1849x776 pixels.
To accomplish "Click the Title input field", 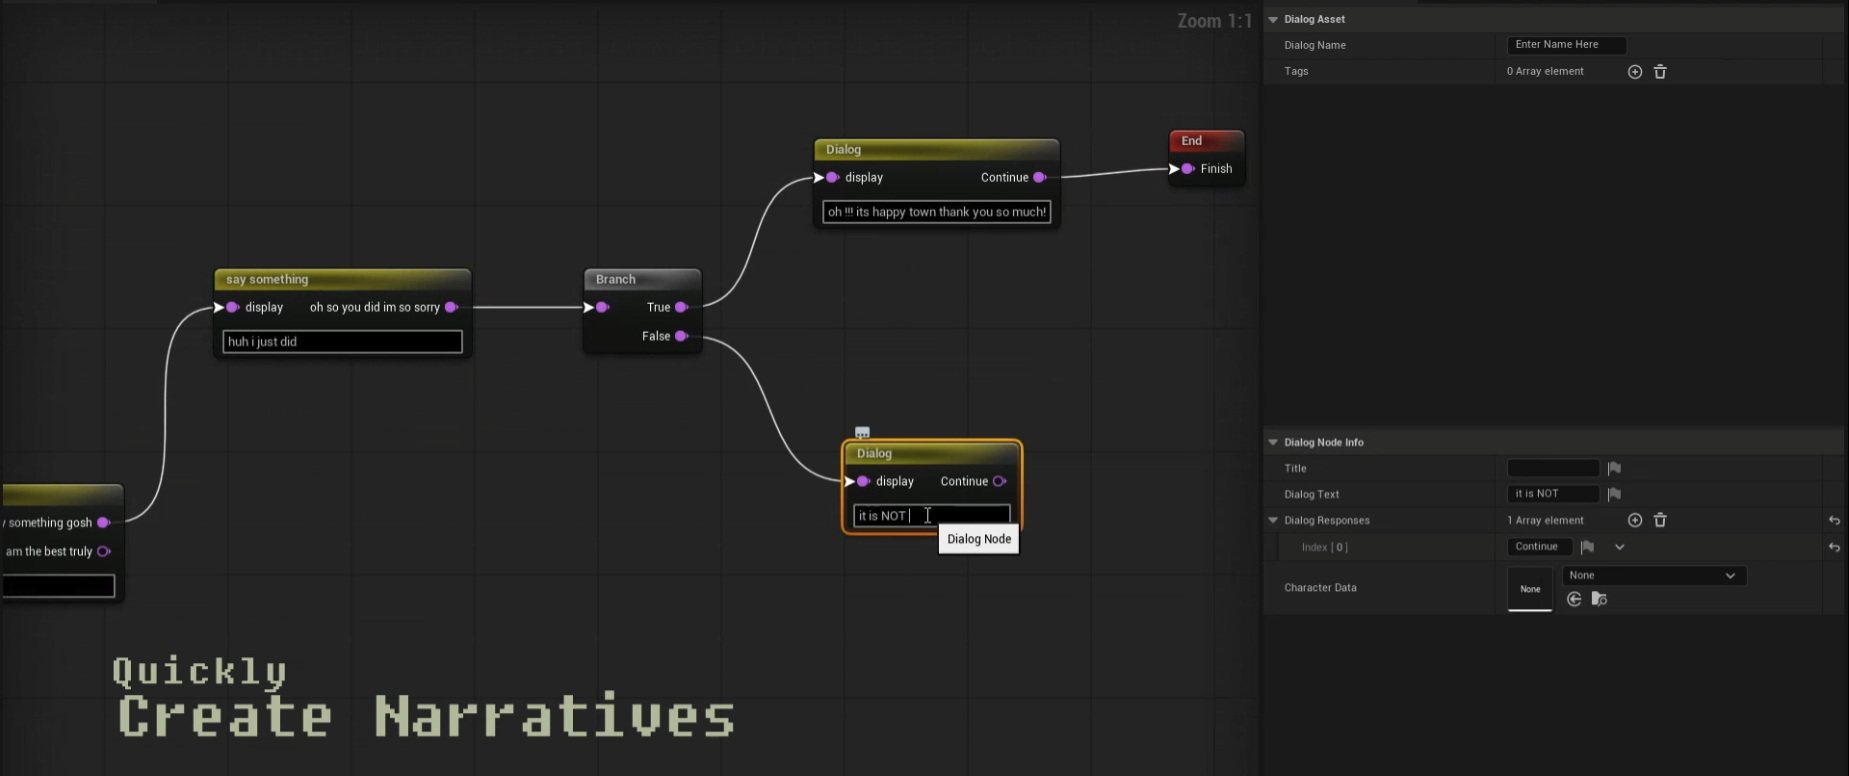I will [x=1553, y=468].
